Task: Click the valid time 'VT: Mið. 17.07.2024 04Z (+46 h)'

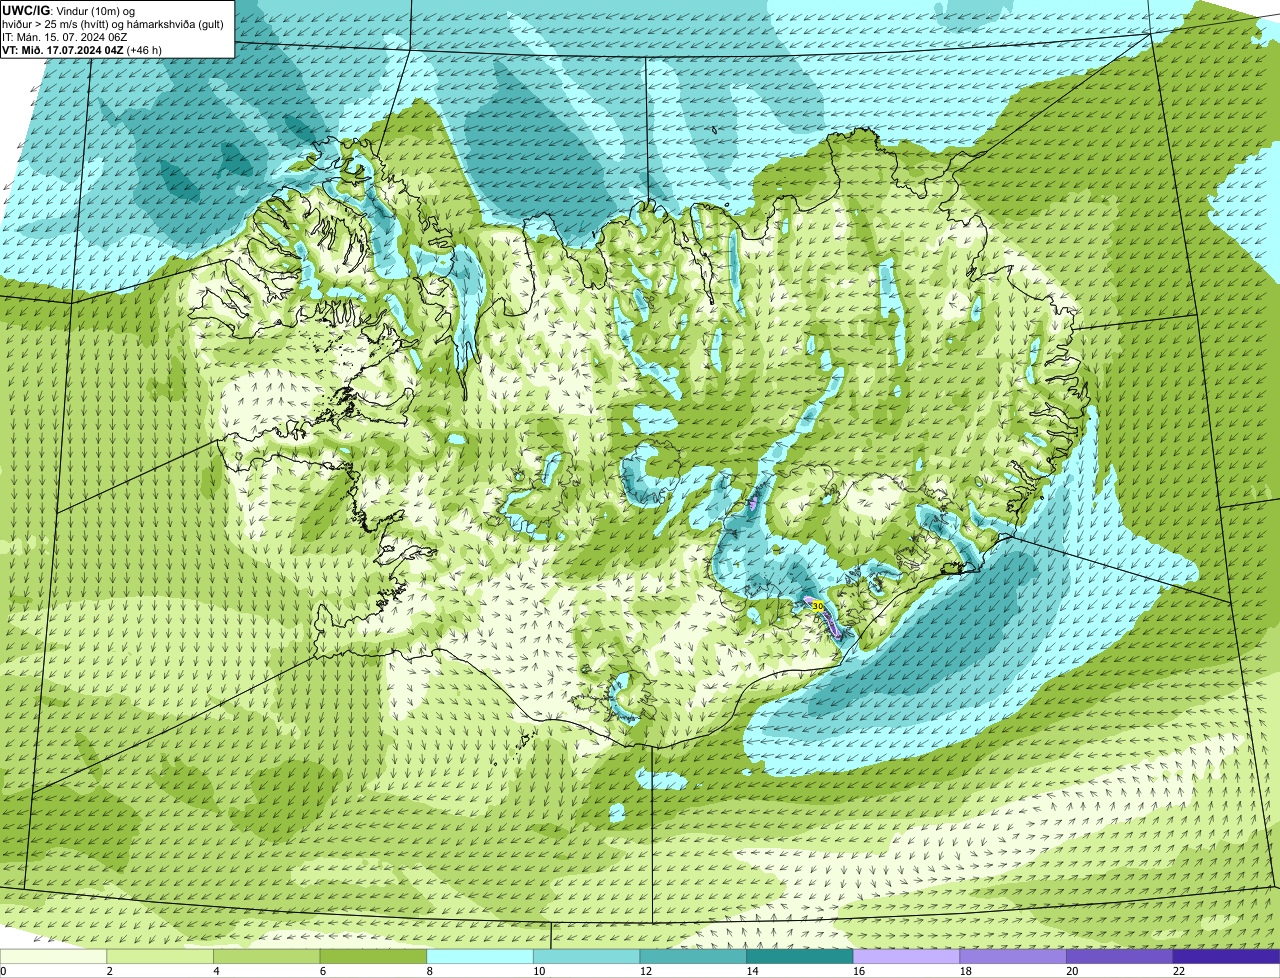Action: coord(82,49)
